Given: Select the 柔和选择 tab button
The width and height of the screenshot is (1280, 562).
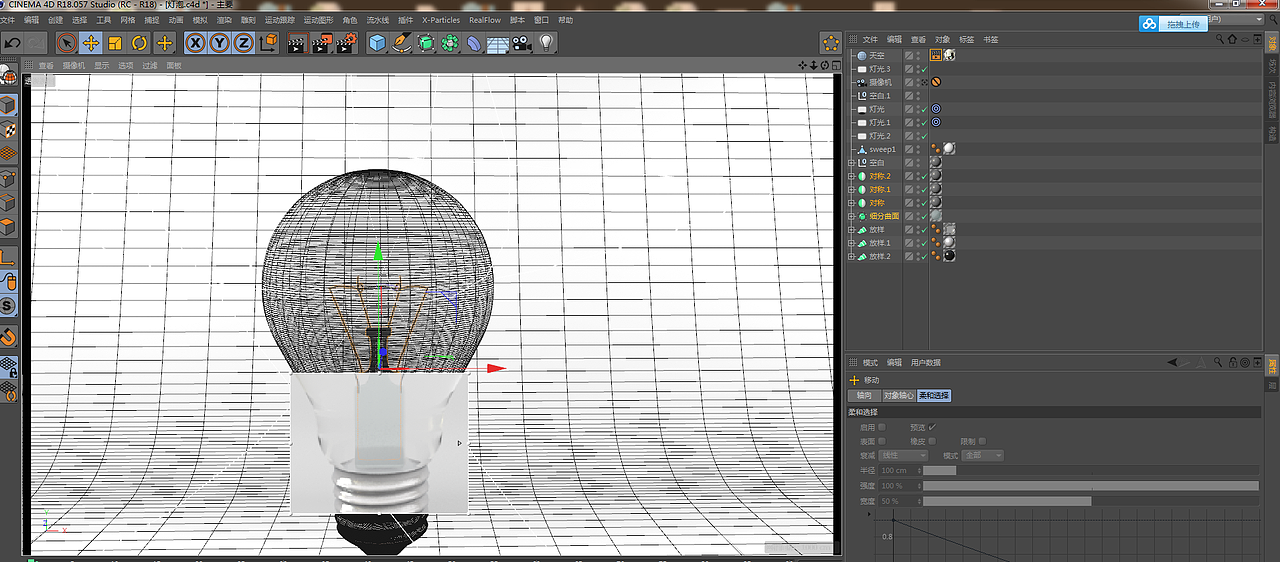Looking at the screenshot, I should coord(934,396).
